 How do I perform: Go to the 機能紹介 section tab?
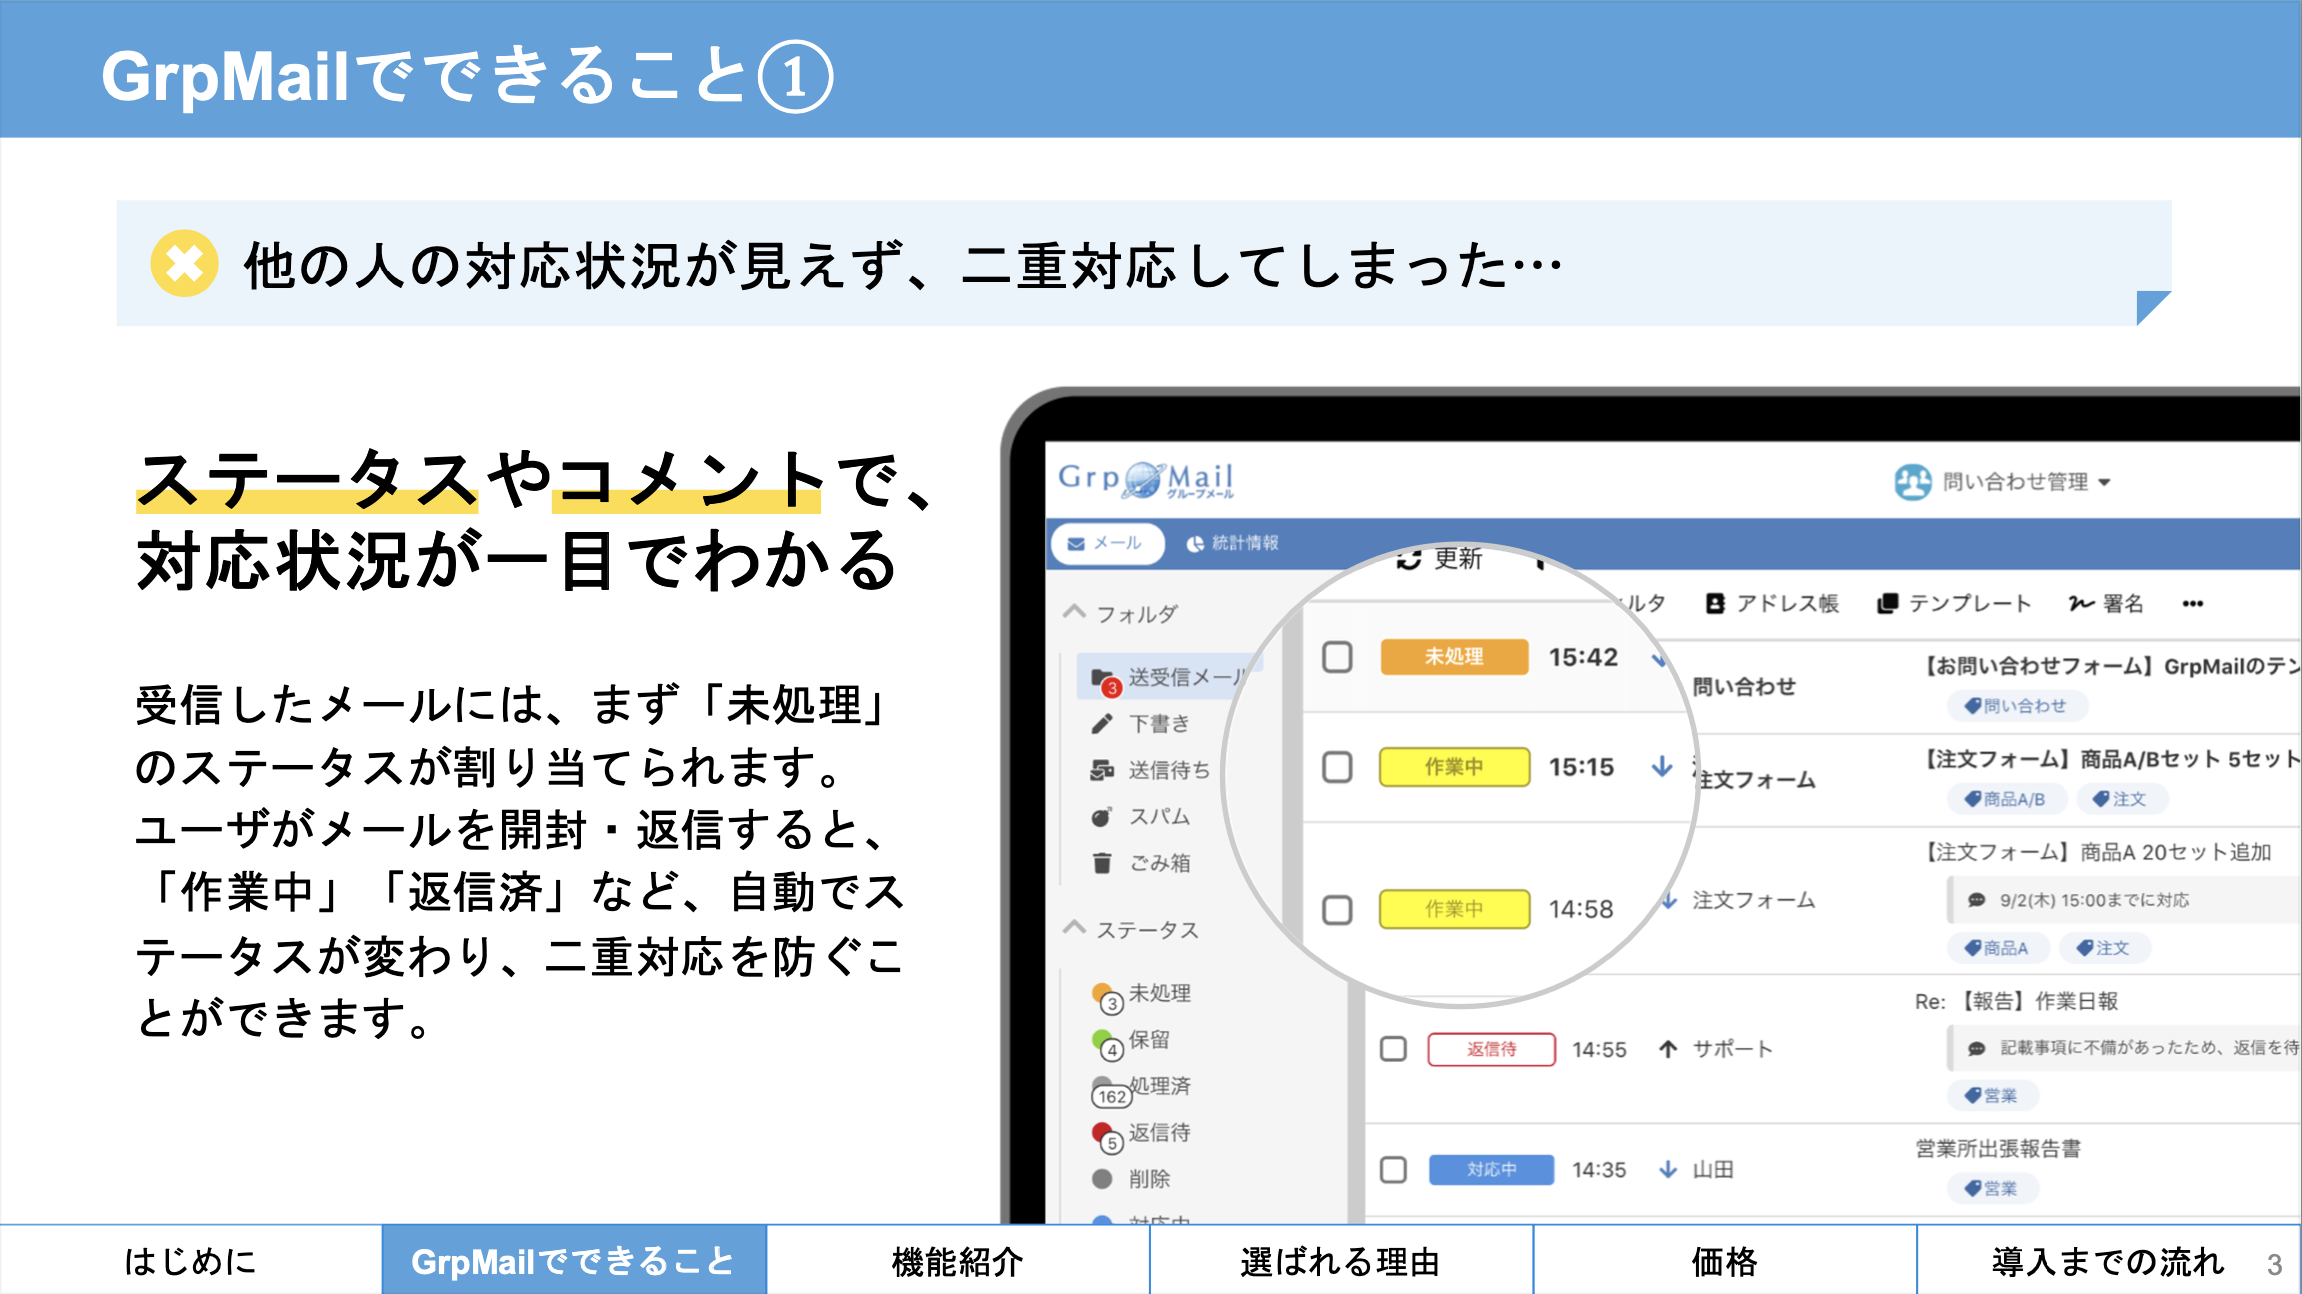[x=958, y=1260]
